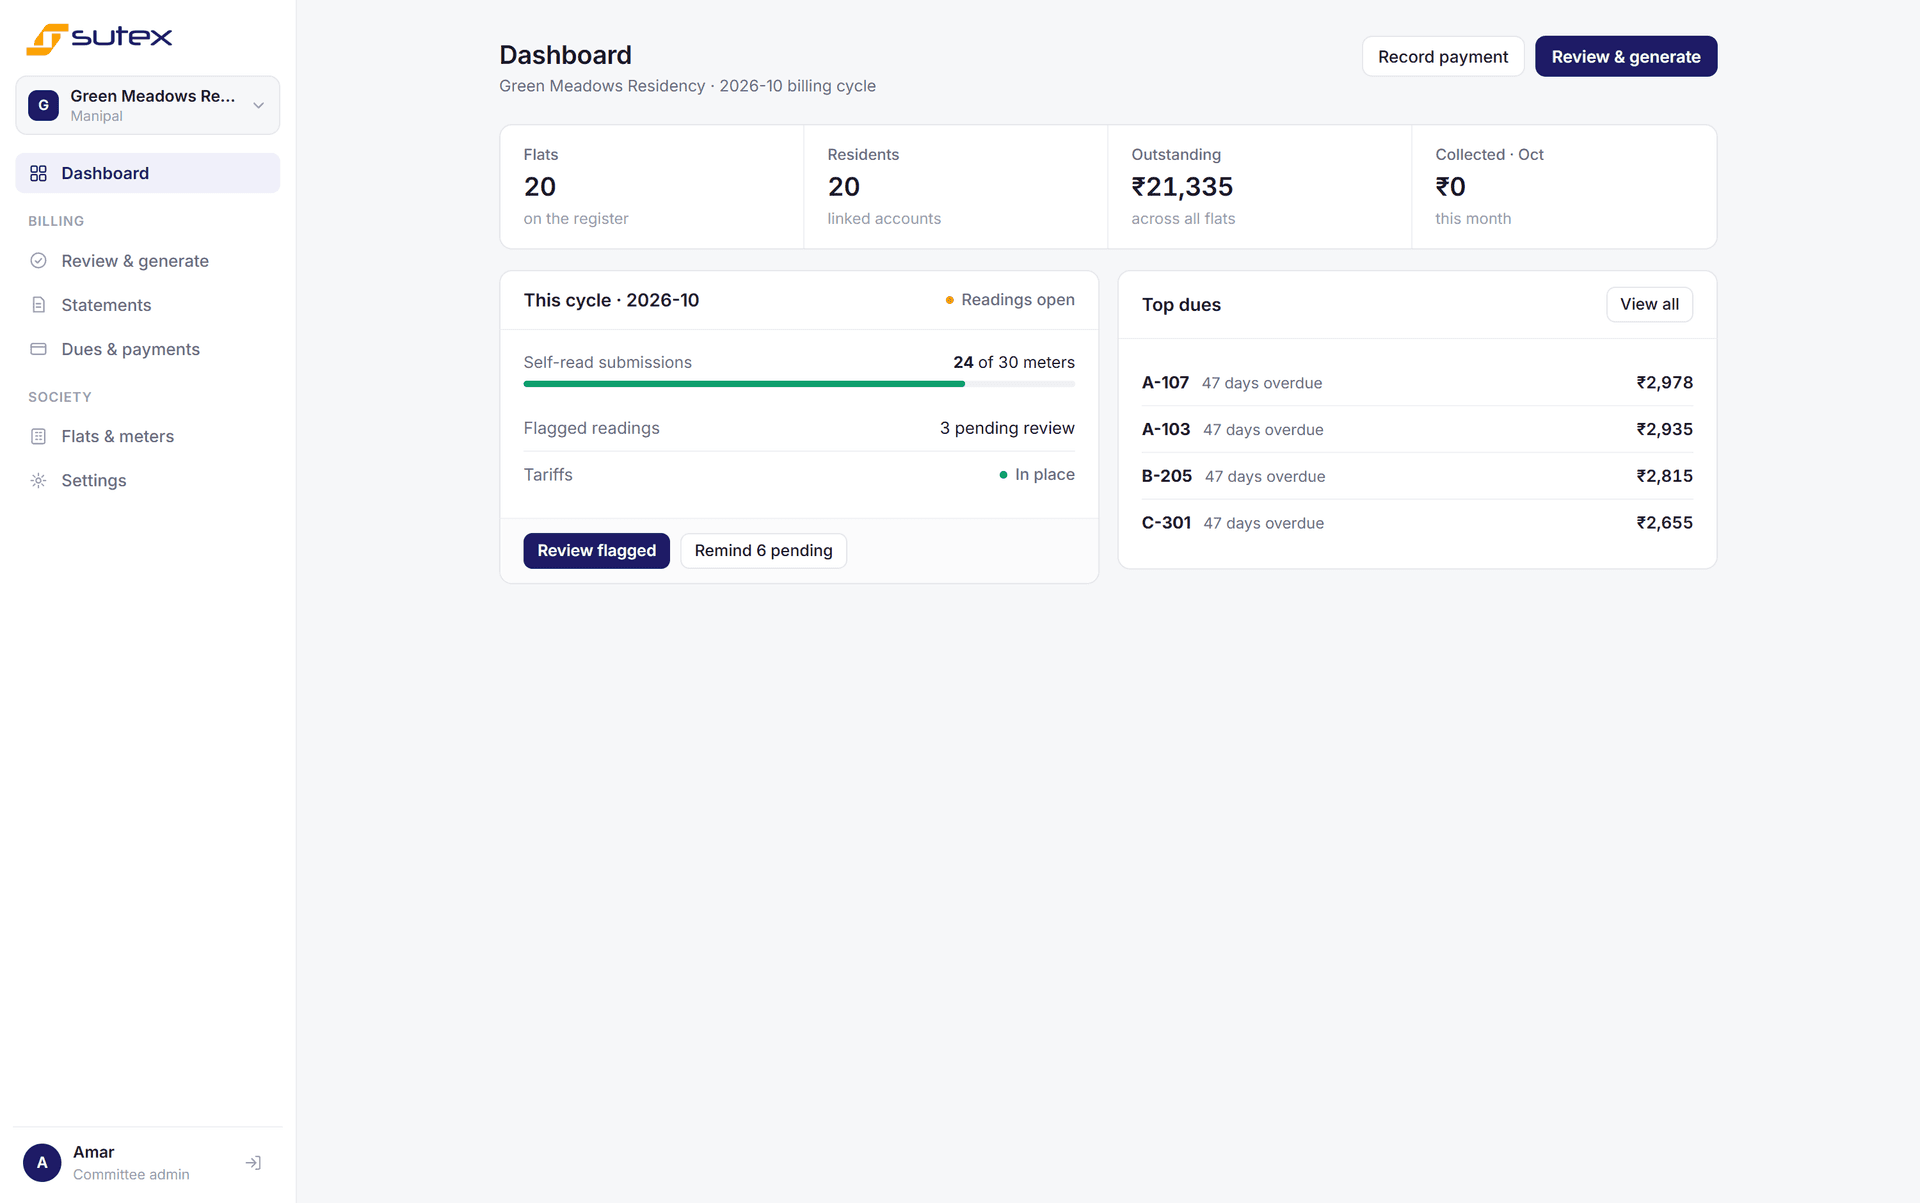
Task: Click the Readings open status
Action: coord(1010,300)
